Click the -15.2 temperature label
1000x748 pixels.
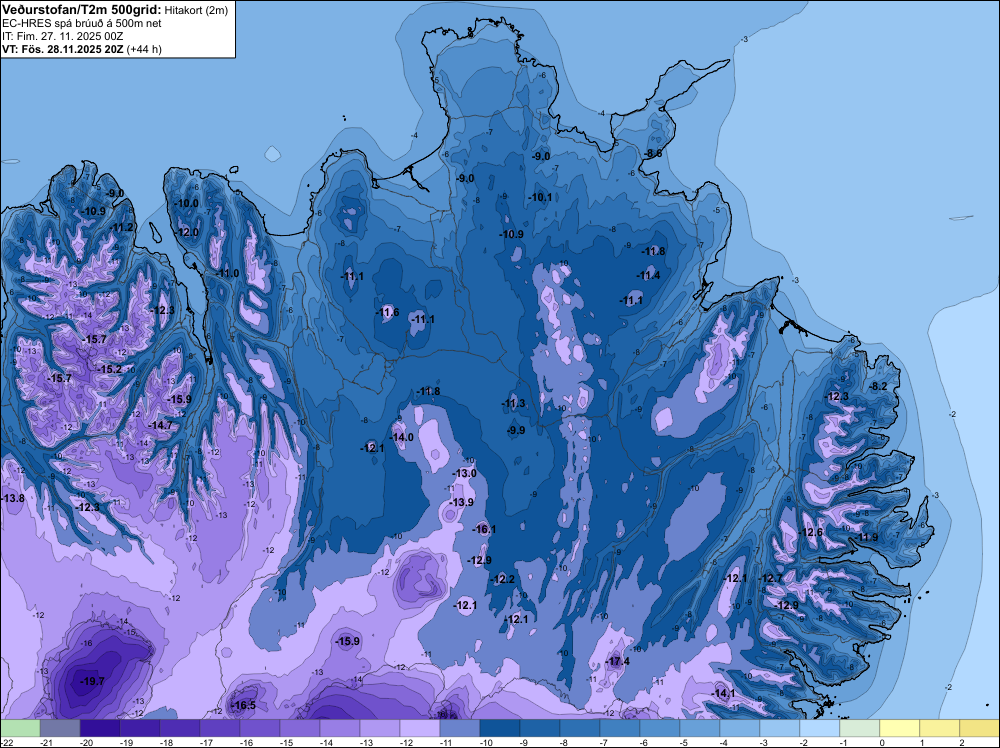110,369
